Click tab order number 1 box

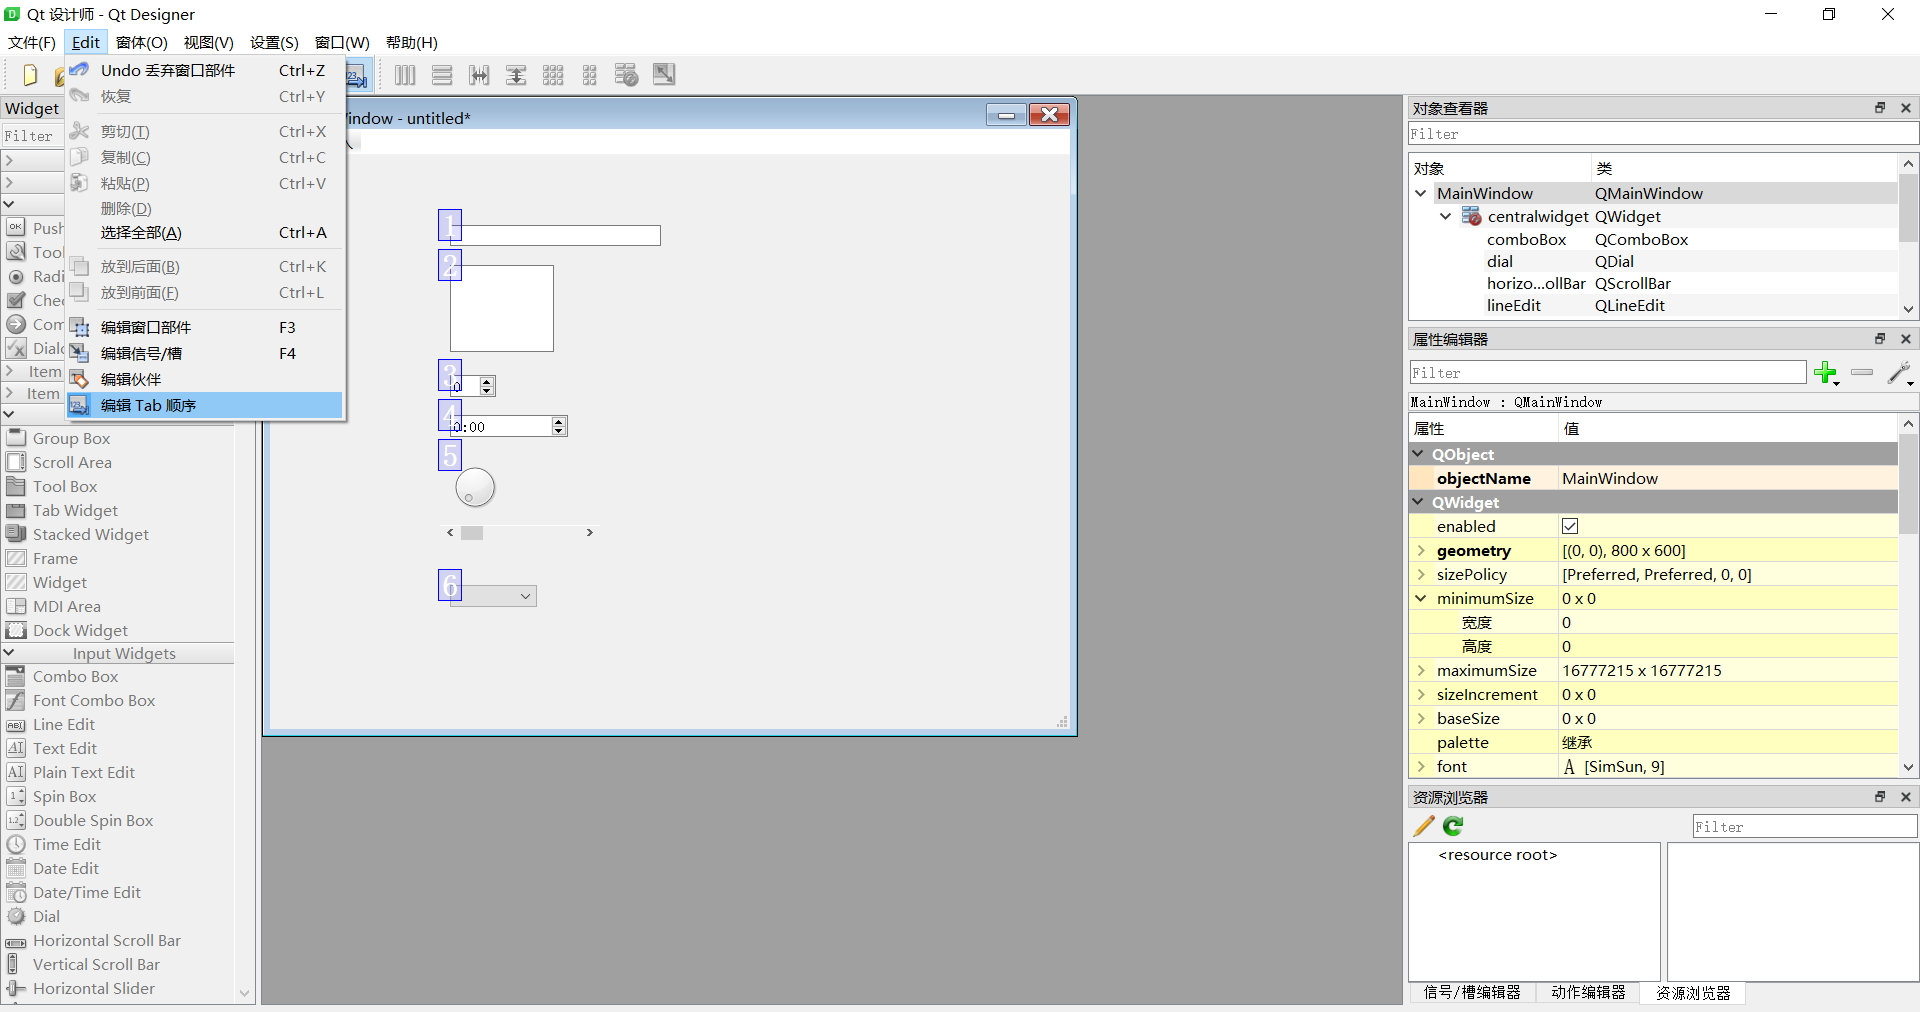450,225
